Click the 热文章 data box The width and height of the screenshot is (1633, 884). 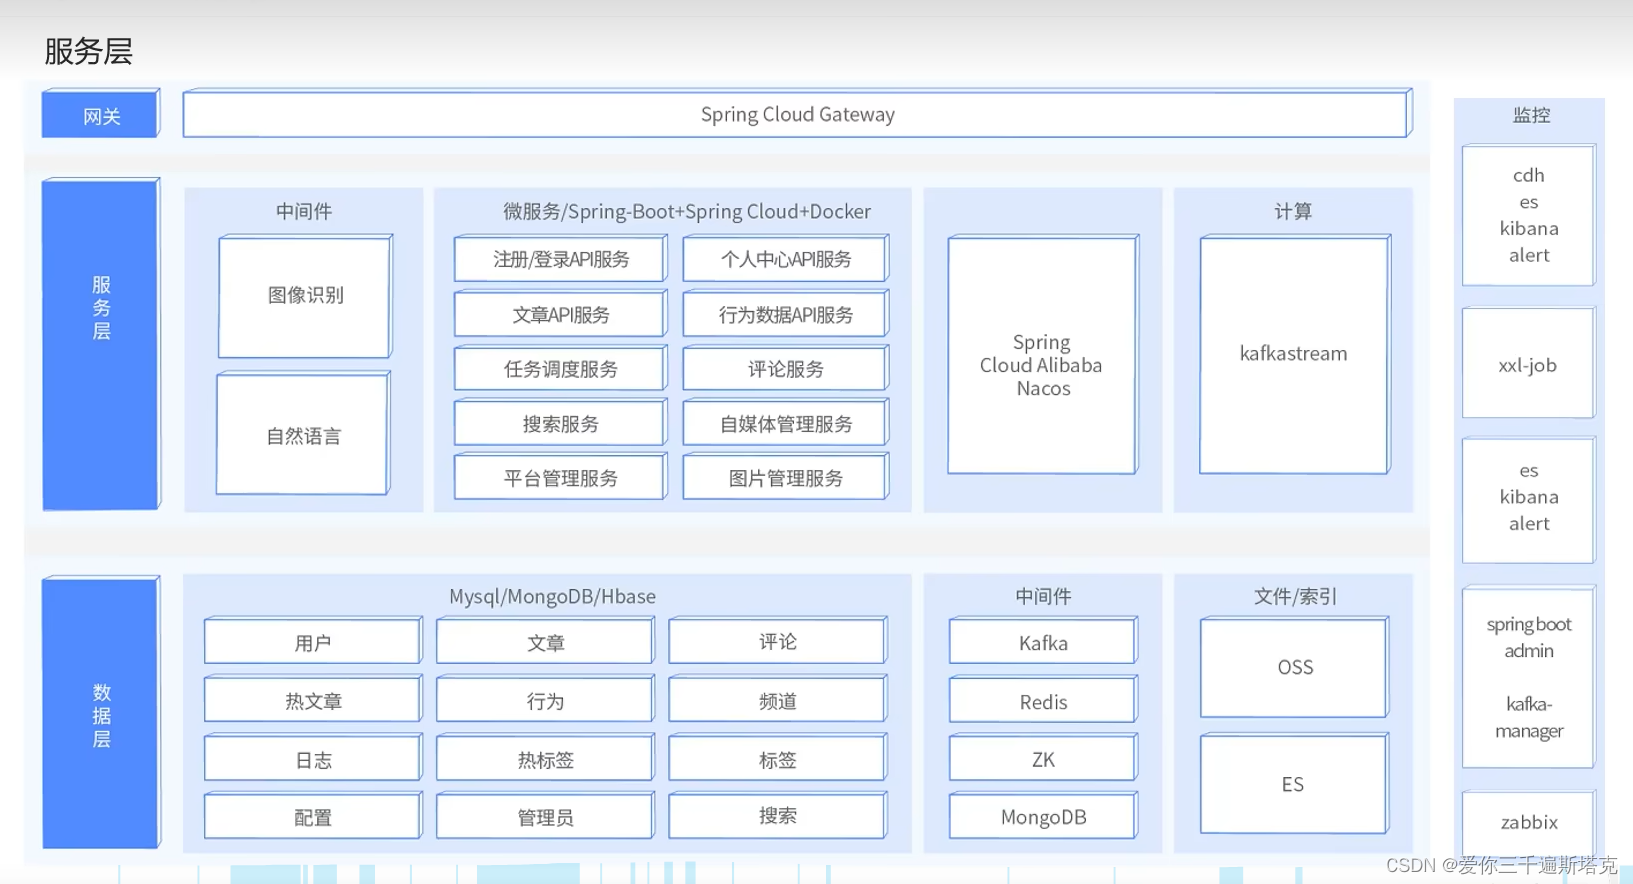point(313,699)
